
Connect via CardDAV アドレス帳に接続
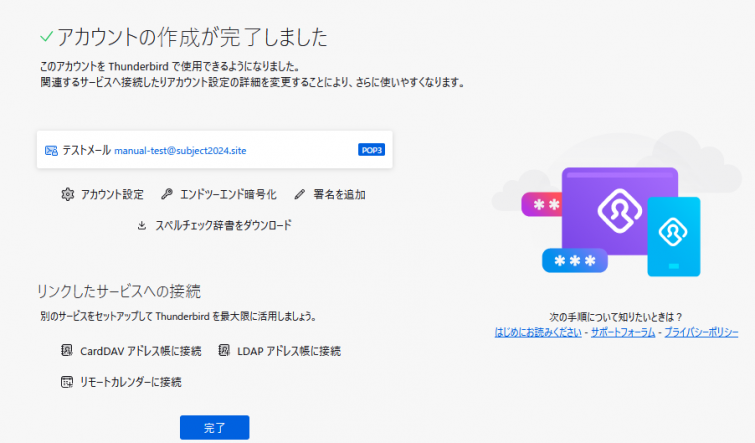click(x=141, y=351)
